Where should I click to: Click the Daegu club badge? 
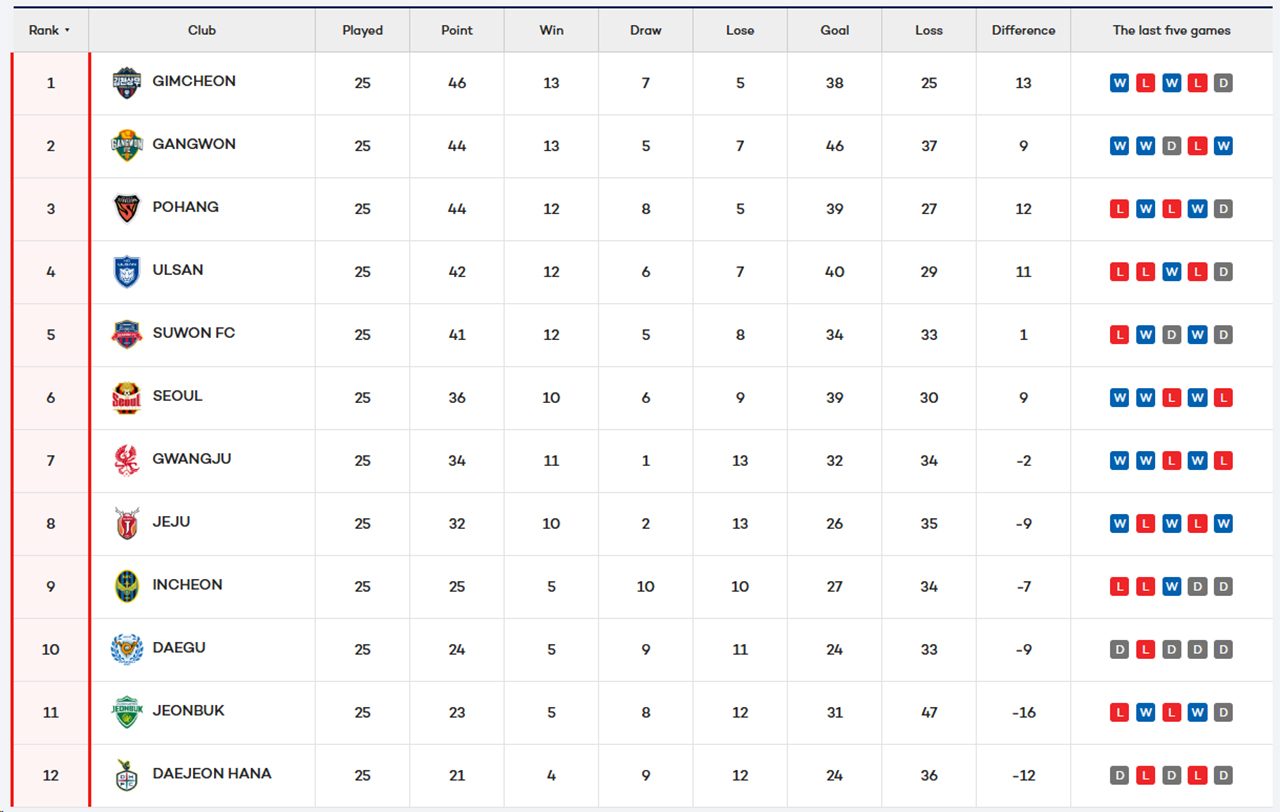tap(127, 650)
